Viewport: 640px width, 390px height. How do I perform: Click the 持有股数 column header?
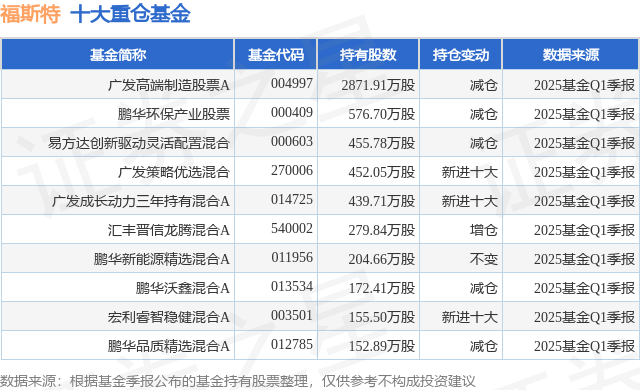(368, 54)
